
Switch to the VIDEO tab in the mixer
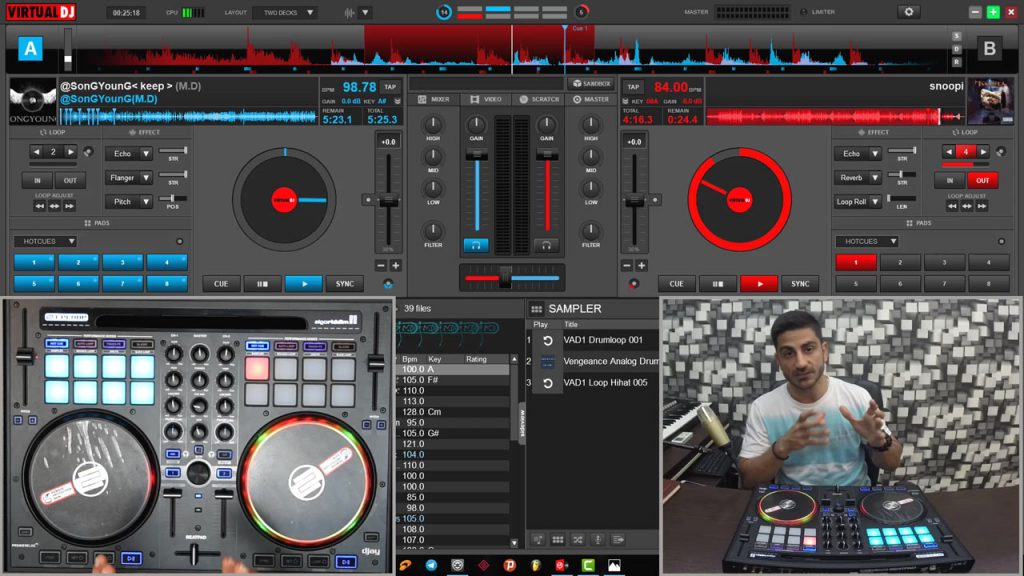(487, 100)
